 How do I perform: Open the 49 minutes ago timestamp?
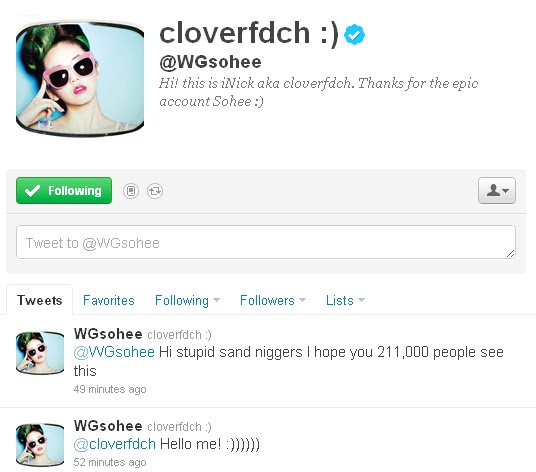click(110, 389)
